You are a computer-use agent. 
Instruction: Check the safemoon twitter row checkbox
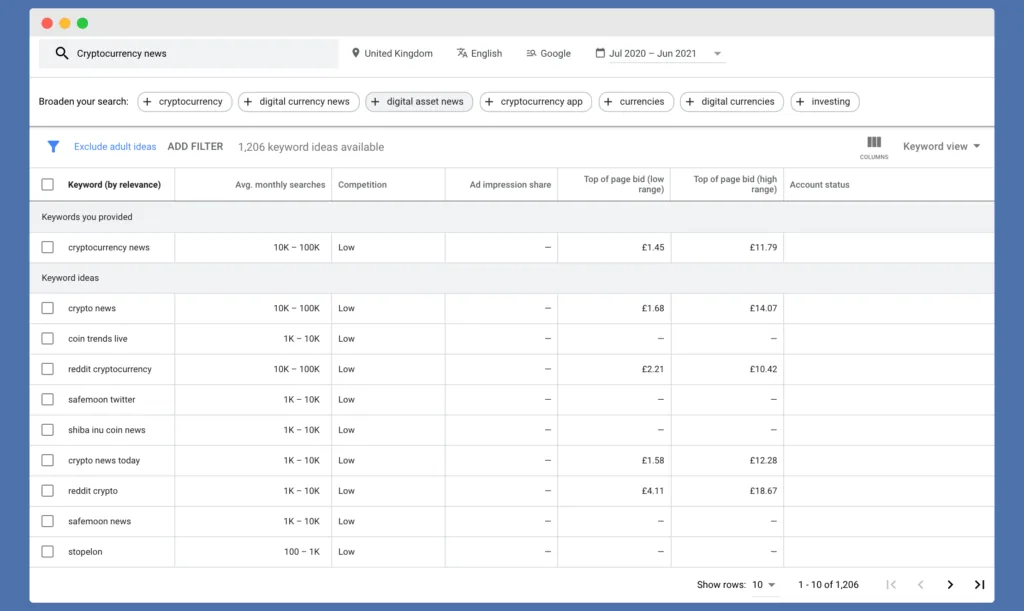click(46, 399)
